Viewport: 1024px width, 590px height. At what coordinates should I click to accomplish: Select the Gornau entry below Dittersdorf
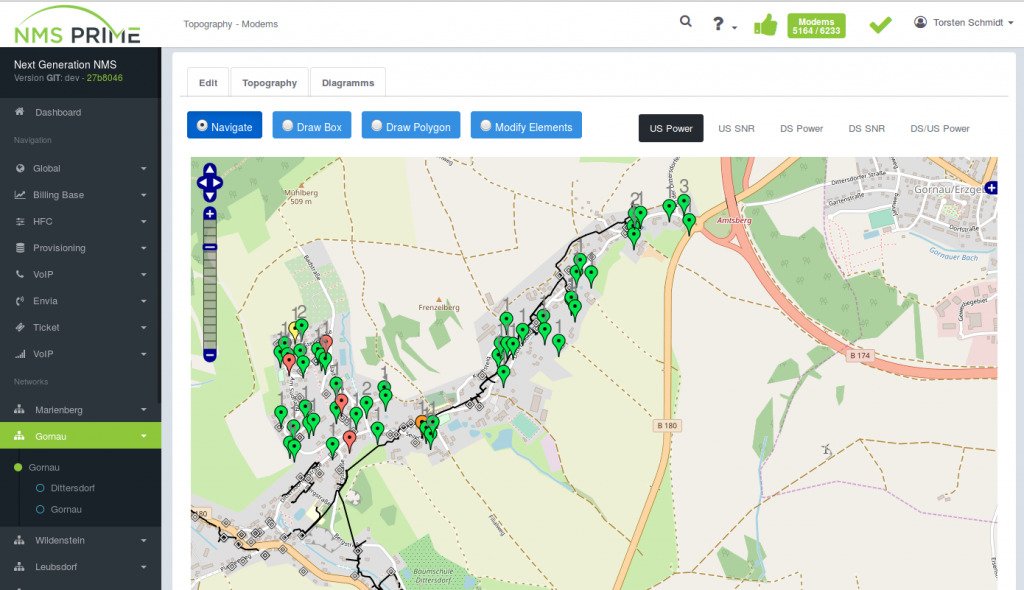(66, 510)
